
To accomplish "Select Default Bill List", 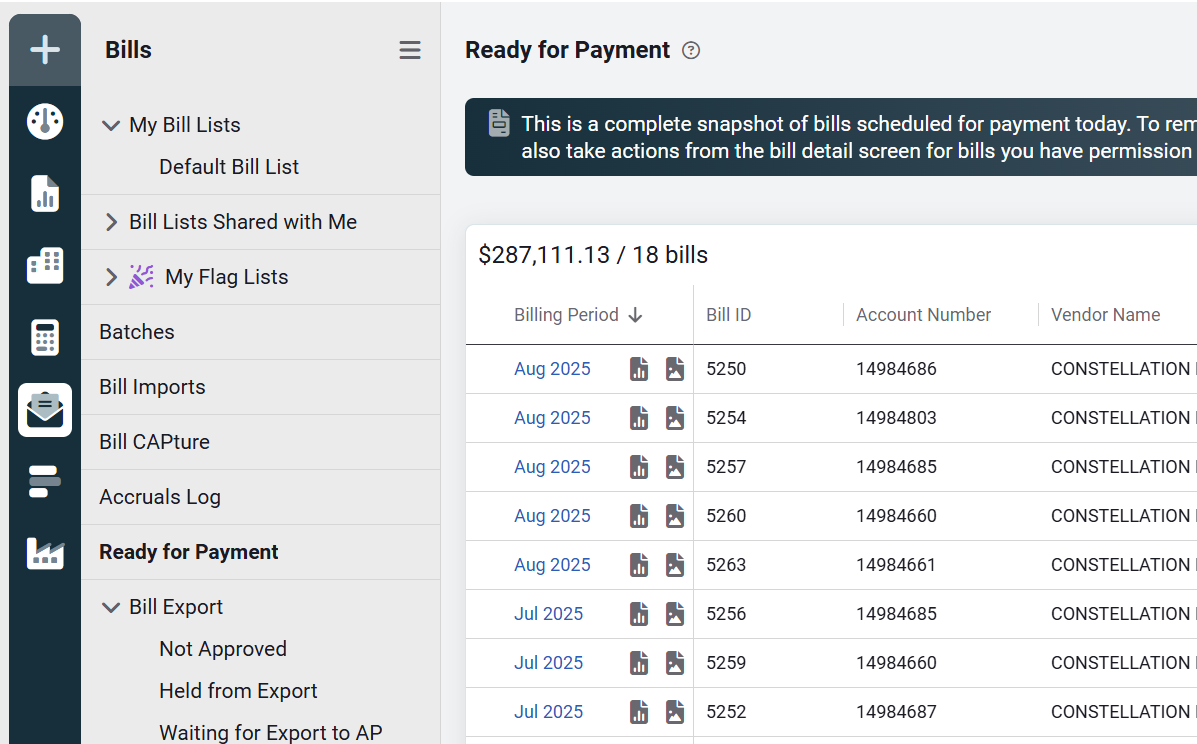I will click(x=229, y=166).
